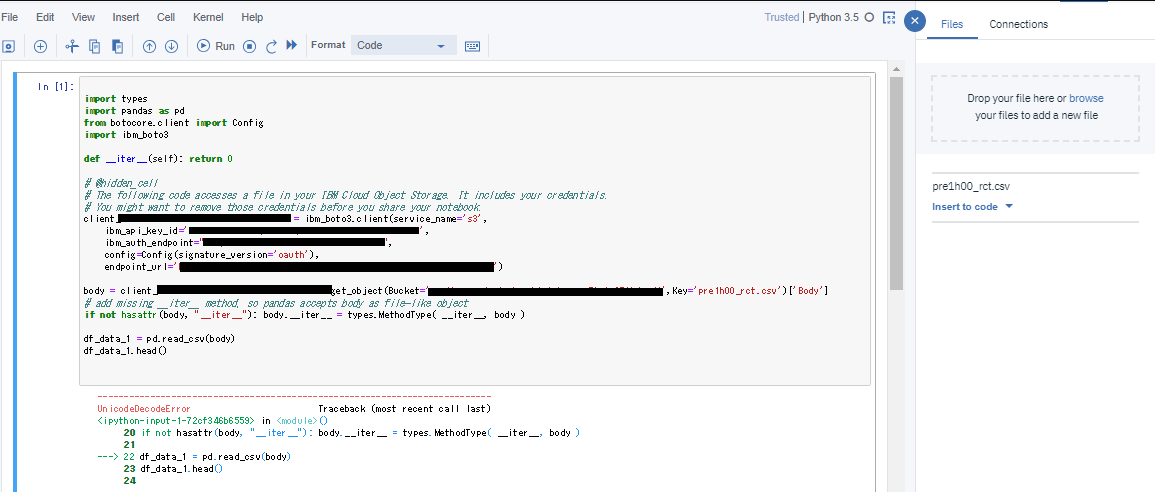Screen dimensions: 1155x492
Task: Switch to the Connections tab
Action: (1019, 24)
